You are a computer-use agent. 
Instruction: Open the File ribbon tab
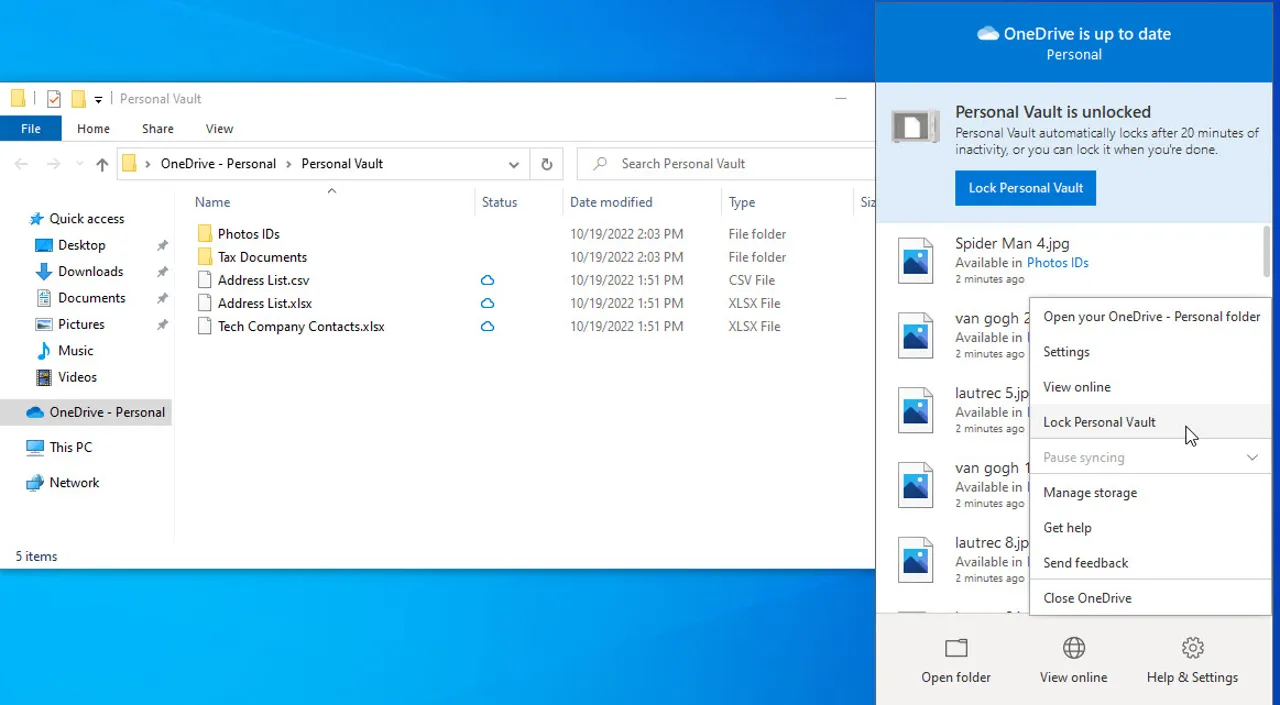(x=31, y=129)
